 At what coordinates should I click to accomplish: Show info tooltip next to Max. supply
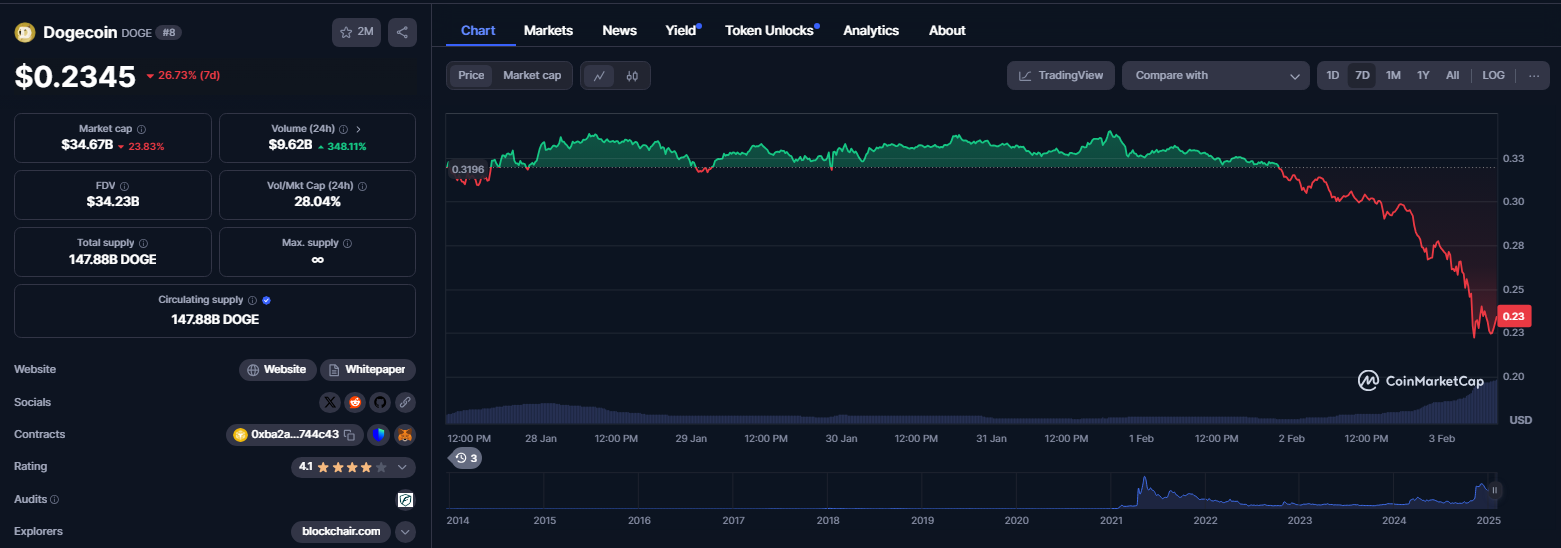(347, 243)
